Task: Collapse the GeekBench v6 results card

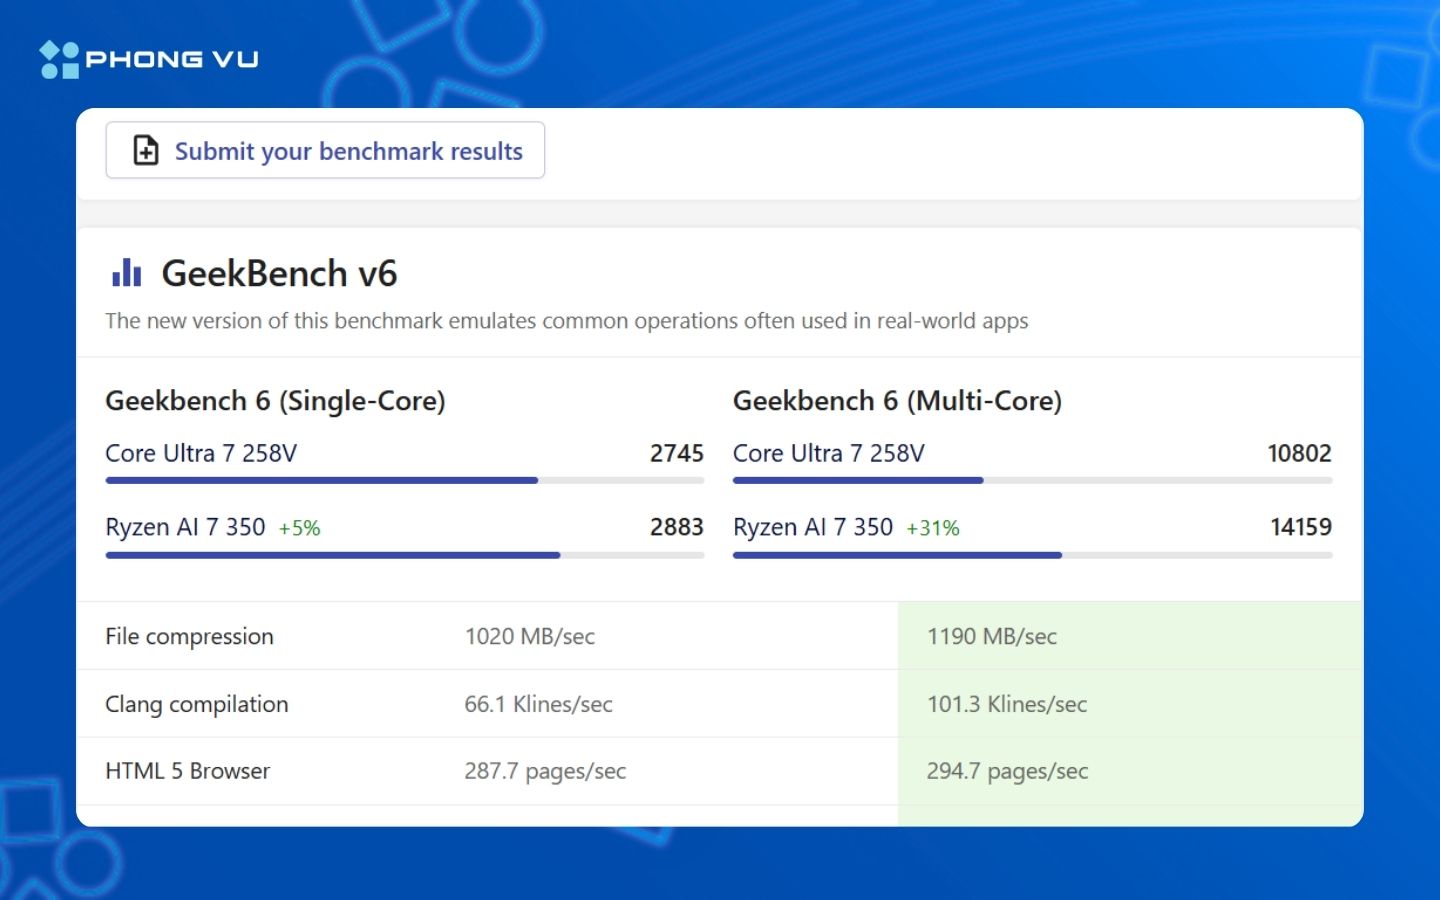Action: 280,273
